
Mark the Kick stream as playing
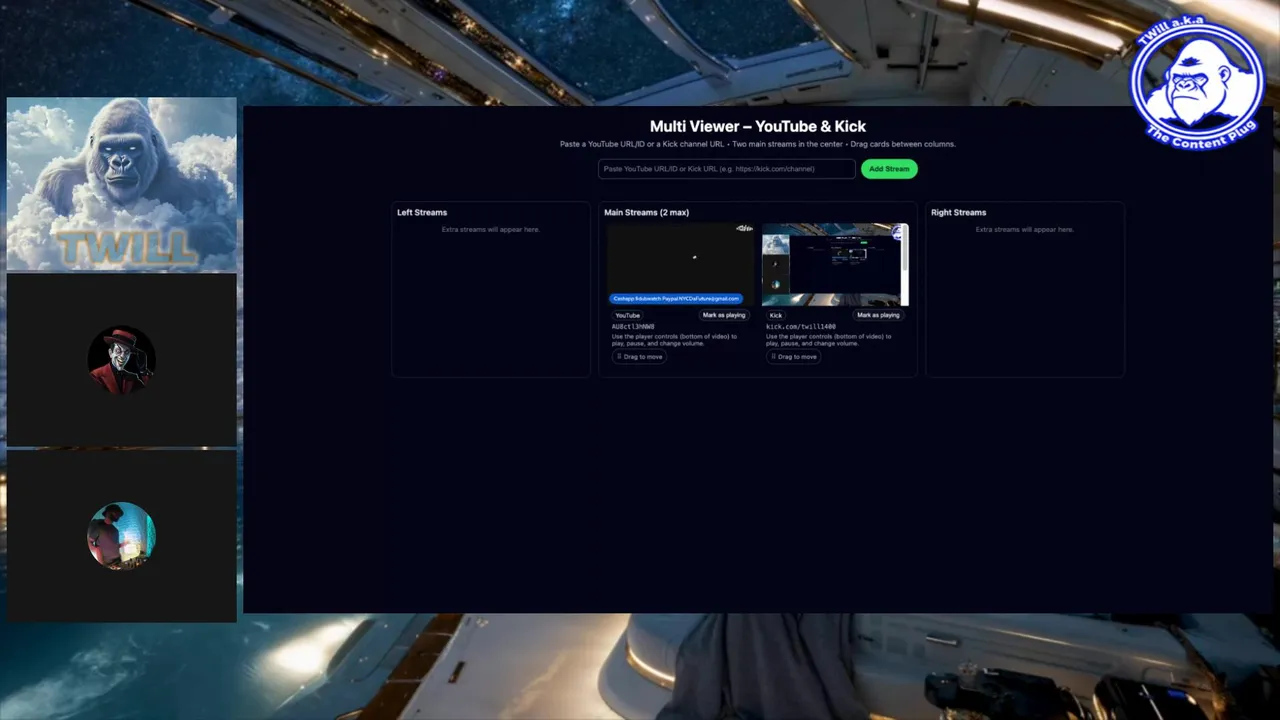pos(878,315)
